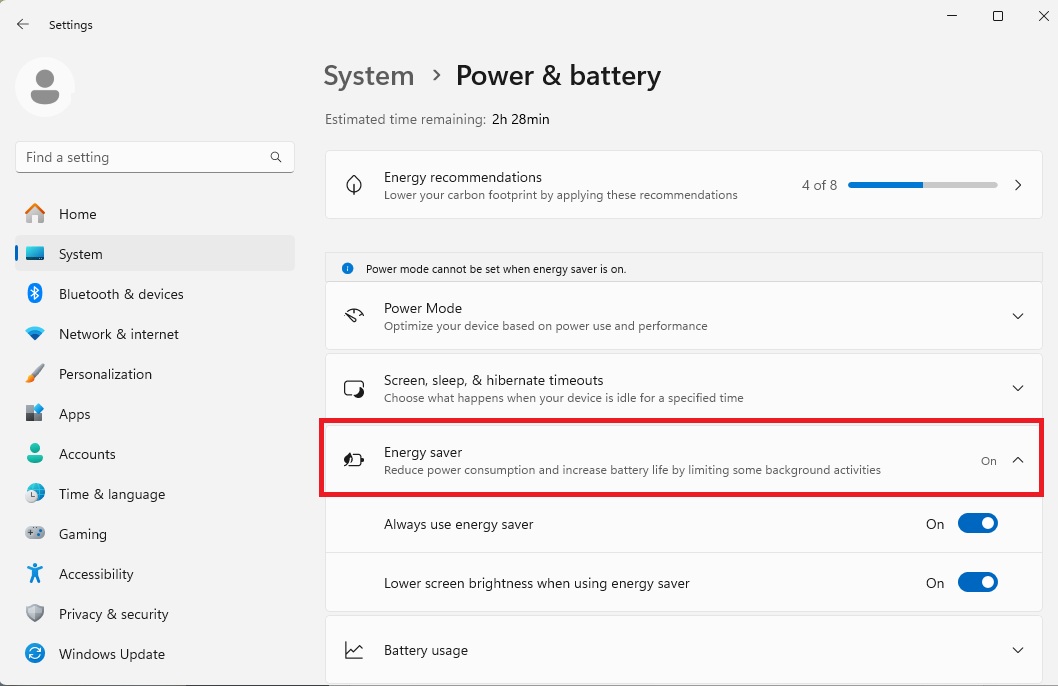Open the user profile avatar
The image size is (1058, 686).
pos(45,87)
